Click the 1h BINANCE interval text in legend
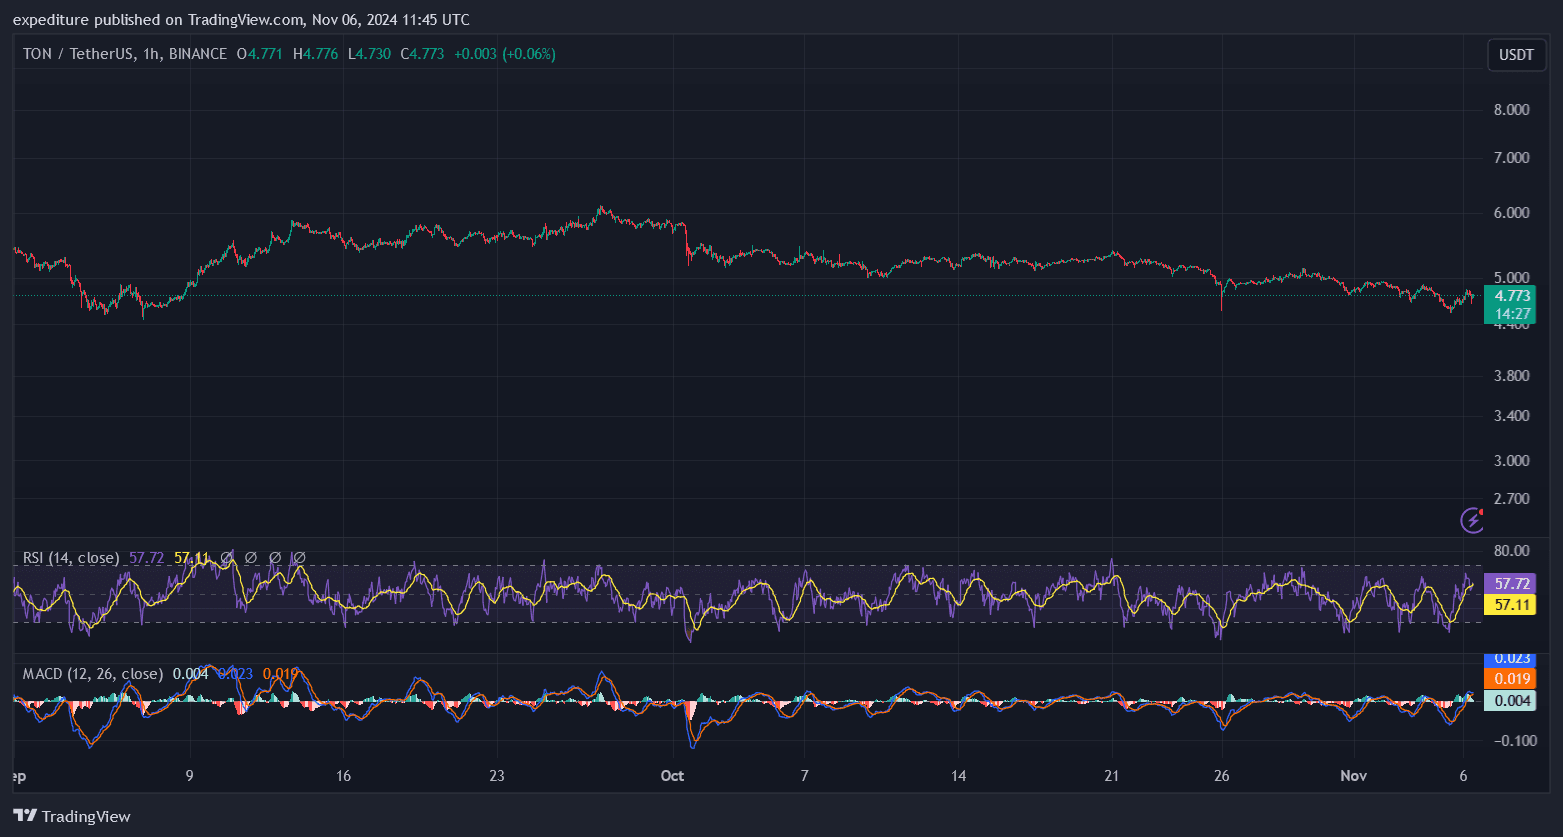This screenshot has height=837, width=1563. click(x=185, y=54)
